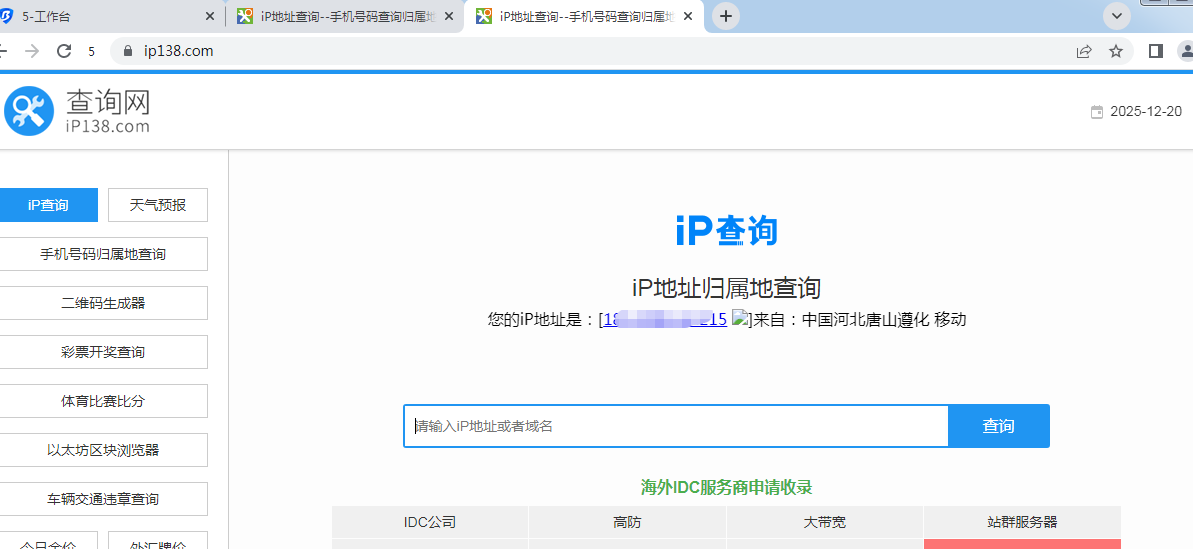Click the iP138 wrench logo
Viewport: 1193px width, 549px height.
coord(29,111)
